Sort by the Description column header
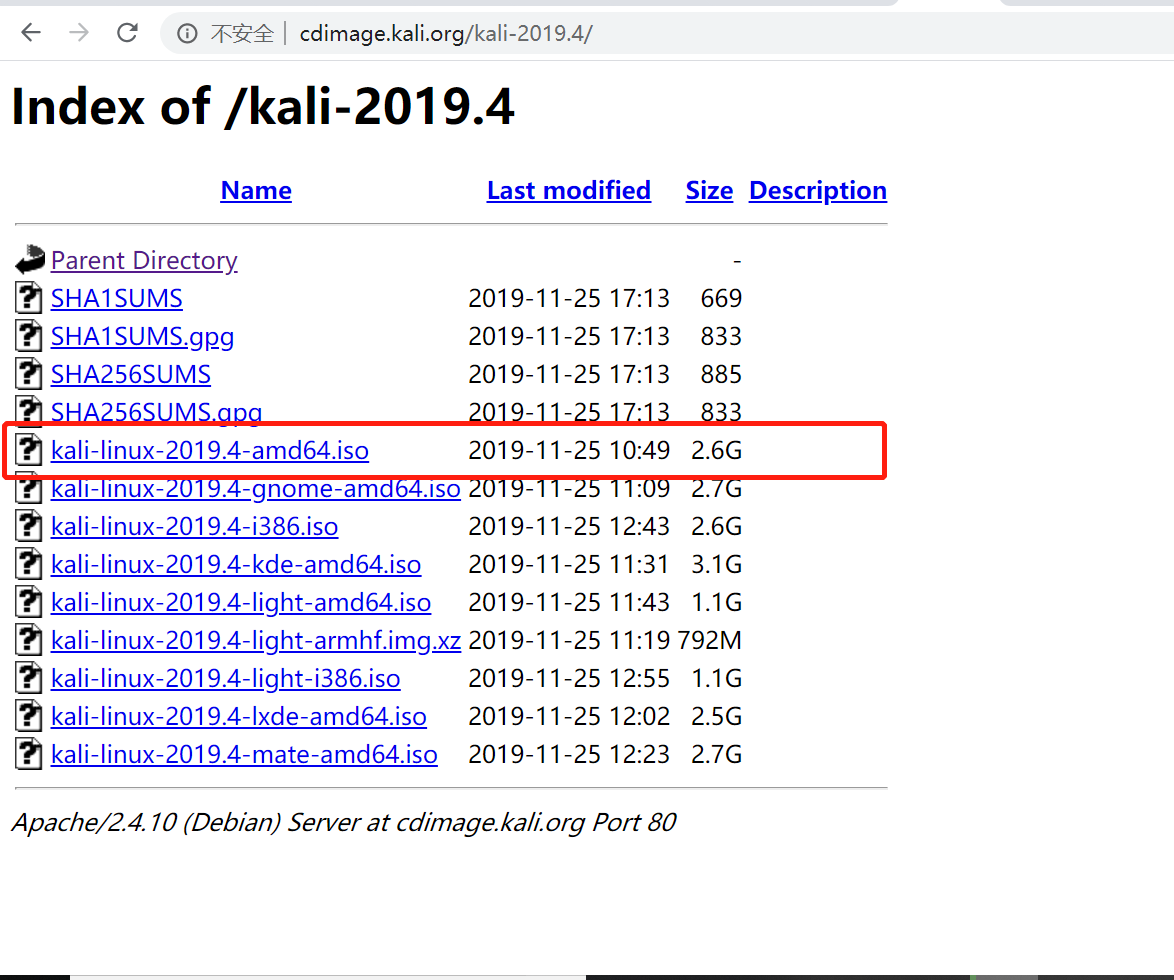 pos(818,190)
